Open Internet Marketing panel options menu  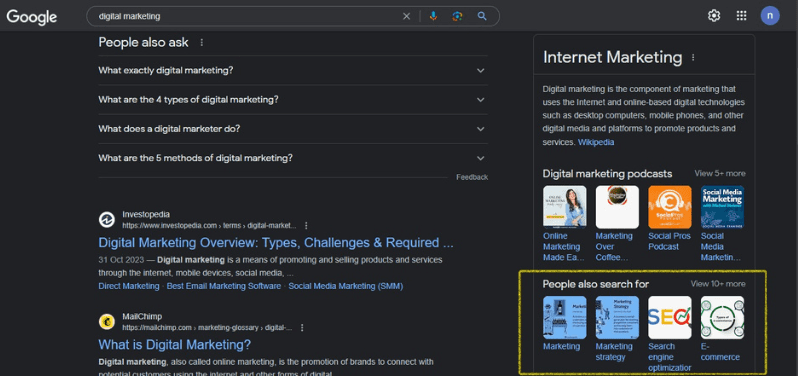tap(693, 58)
